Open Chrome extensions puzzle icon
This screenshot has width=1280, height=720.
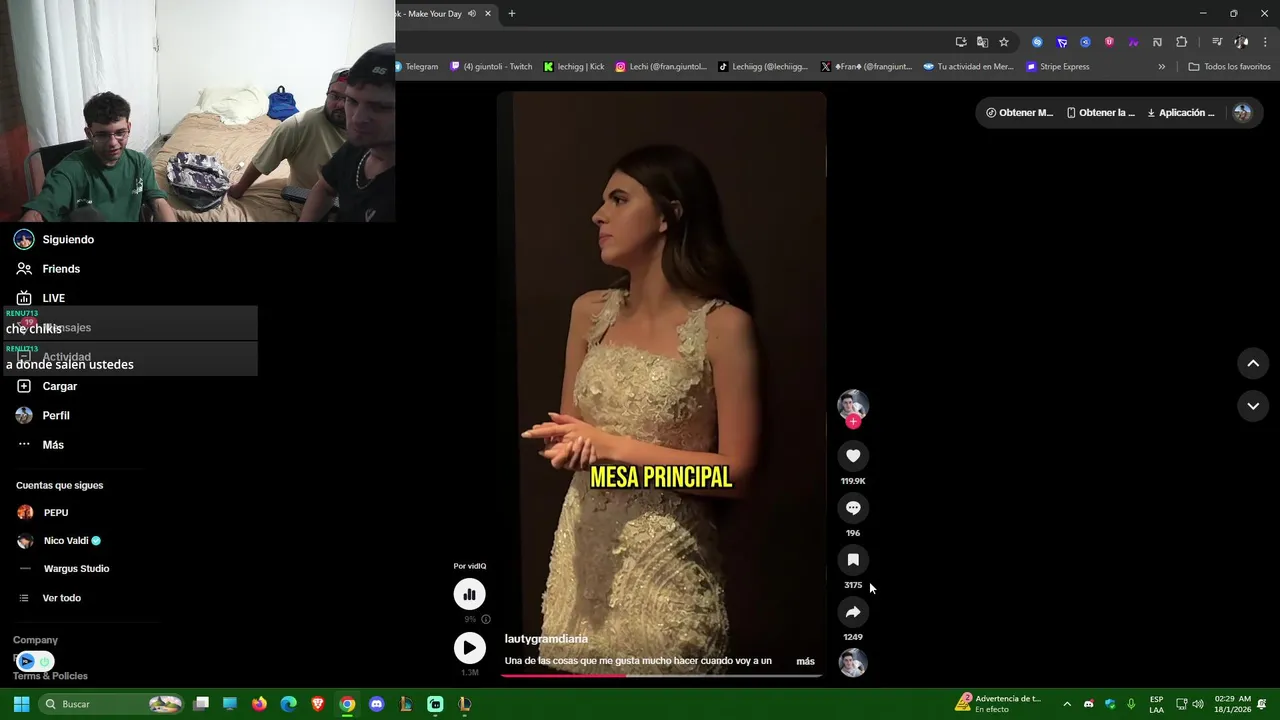1182,42
